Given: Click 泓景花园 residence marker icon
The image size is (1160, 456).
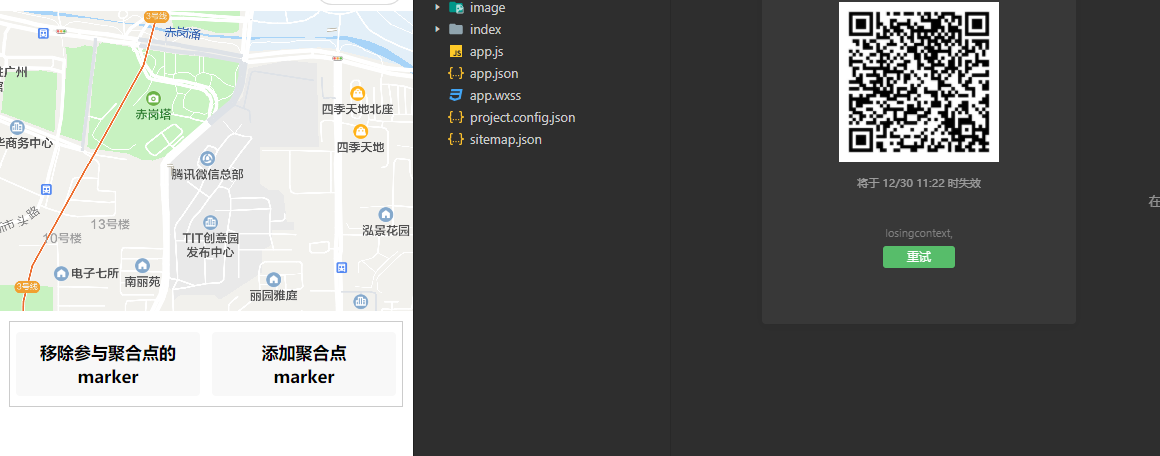Looking at the screenshot, I should point(385,215).
